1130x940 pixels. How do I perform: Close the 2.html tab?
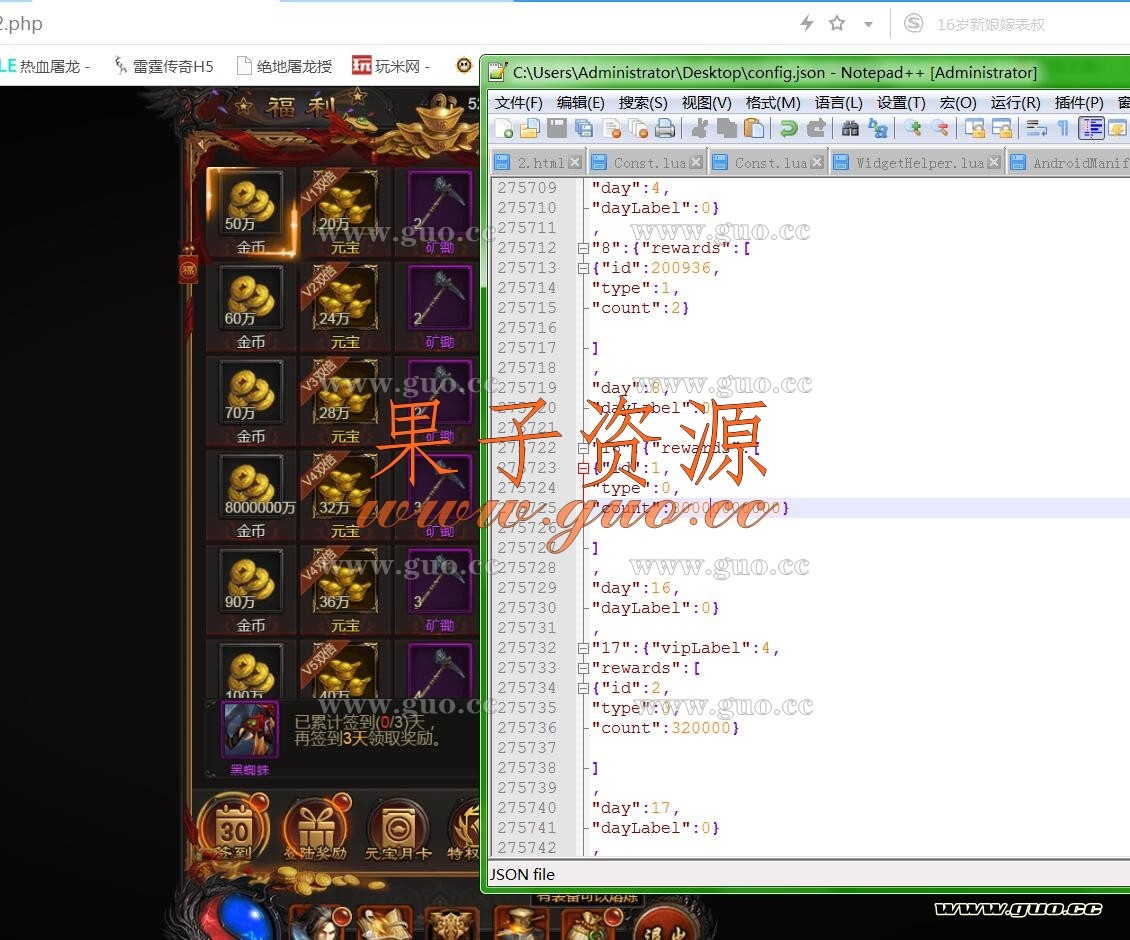click(x=574, y=162)
